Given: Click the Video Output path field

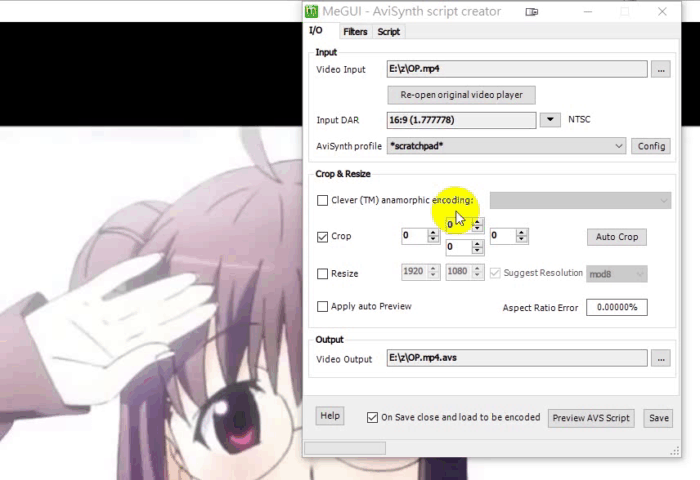Looking at the screenshot, I should point(517,358).
